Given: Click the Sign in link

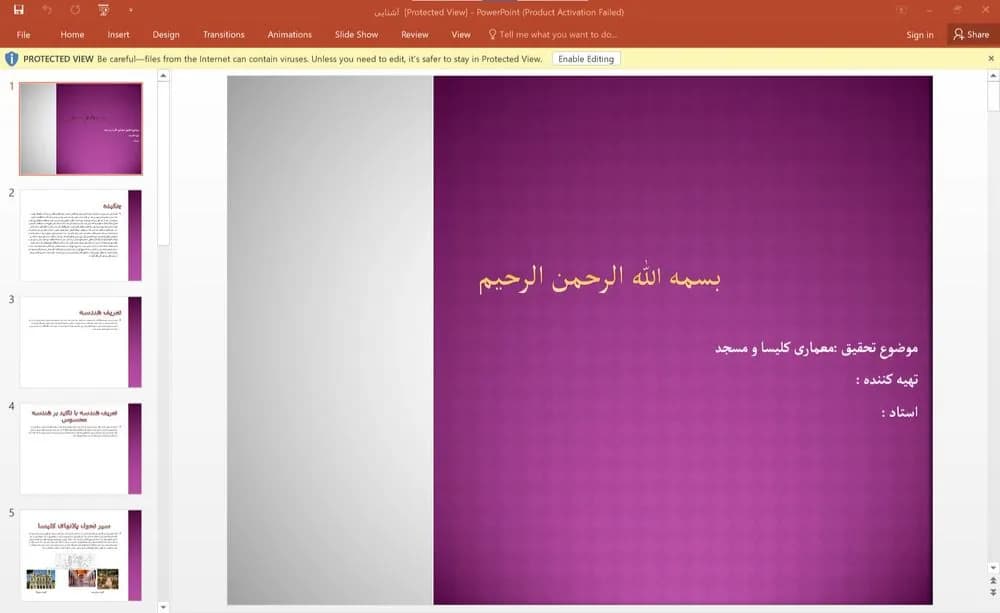Looking at the screenshot, I should coord(920,34).
